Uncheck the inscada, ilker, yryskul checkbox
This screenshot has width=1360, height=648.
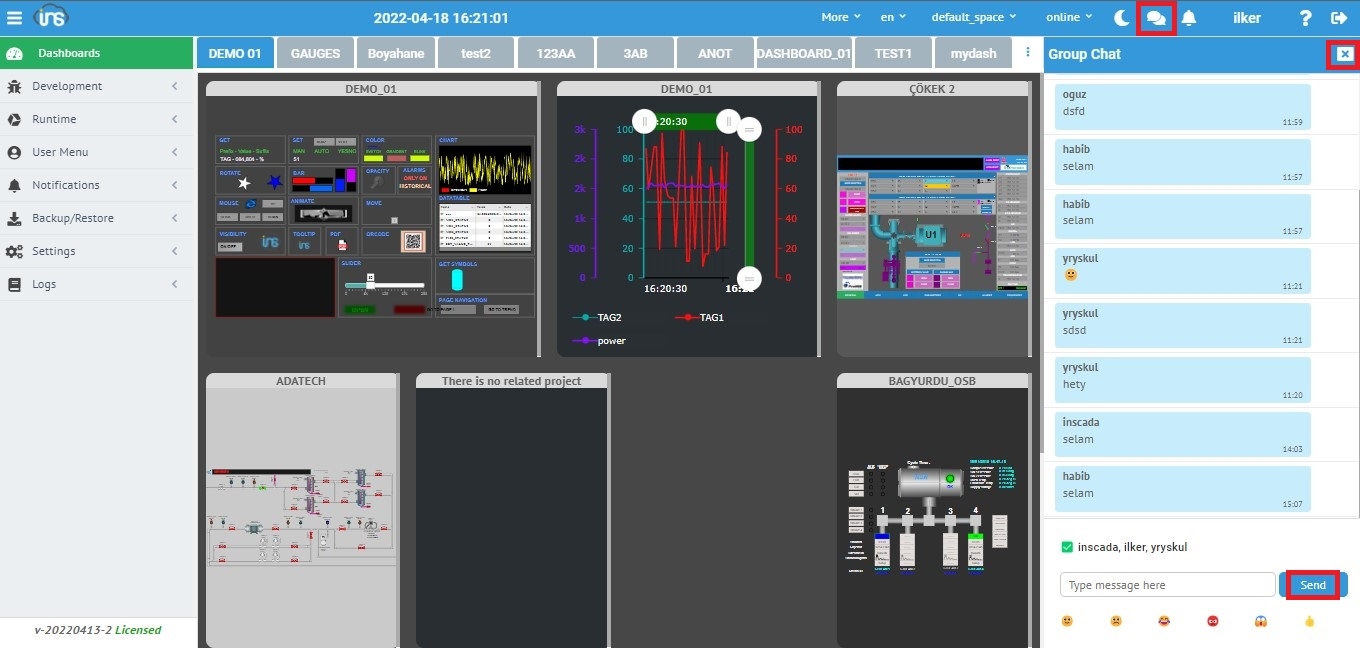(1067, 547)
